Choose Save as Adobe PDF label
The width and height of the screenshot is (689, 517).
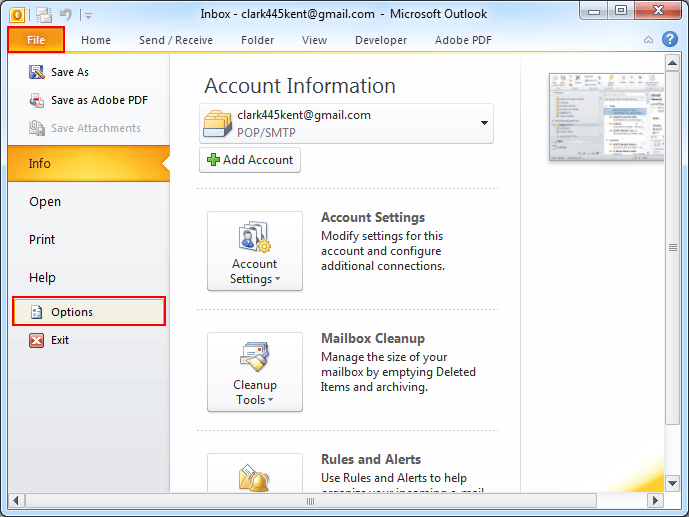pyautogui.click(x=99, y=100)
